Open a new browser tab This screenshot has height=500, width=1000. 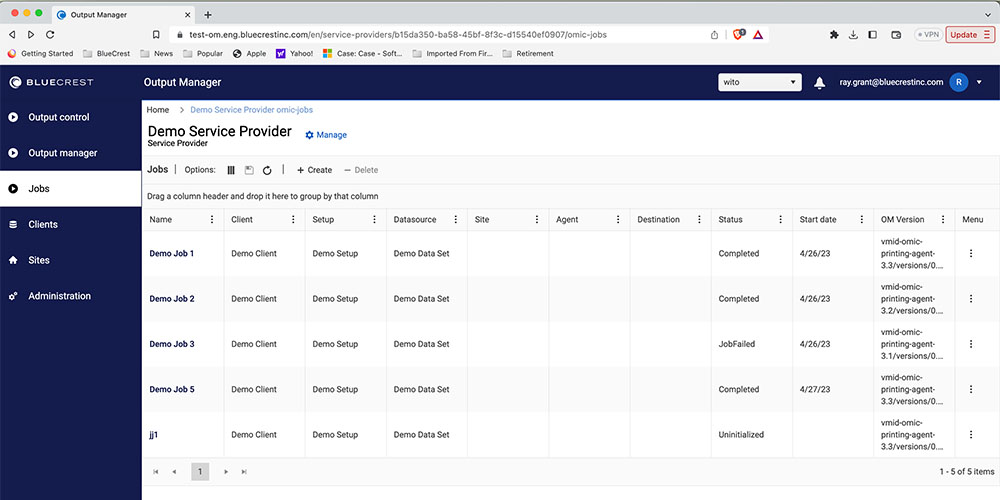pos(207,15)
